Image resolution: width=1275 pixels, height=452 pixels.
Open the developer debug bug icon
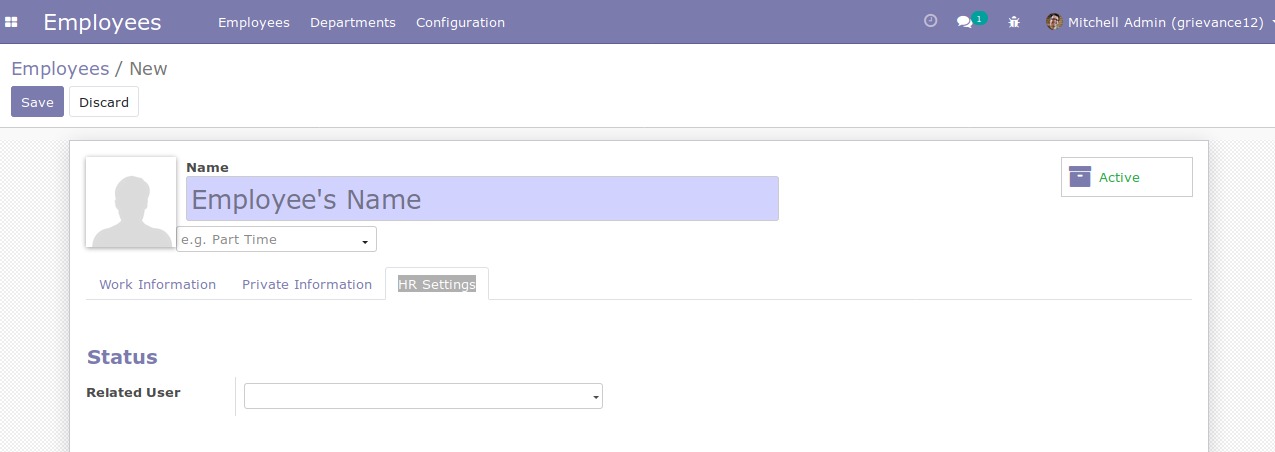(x=1014, y=22)
